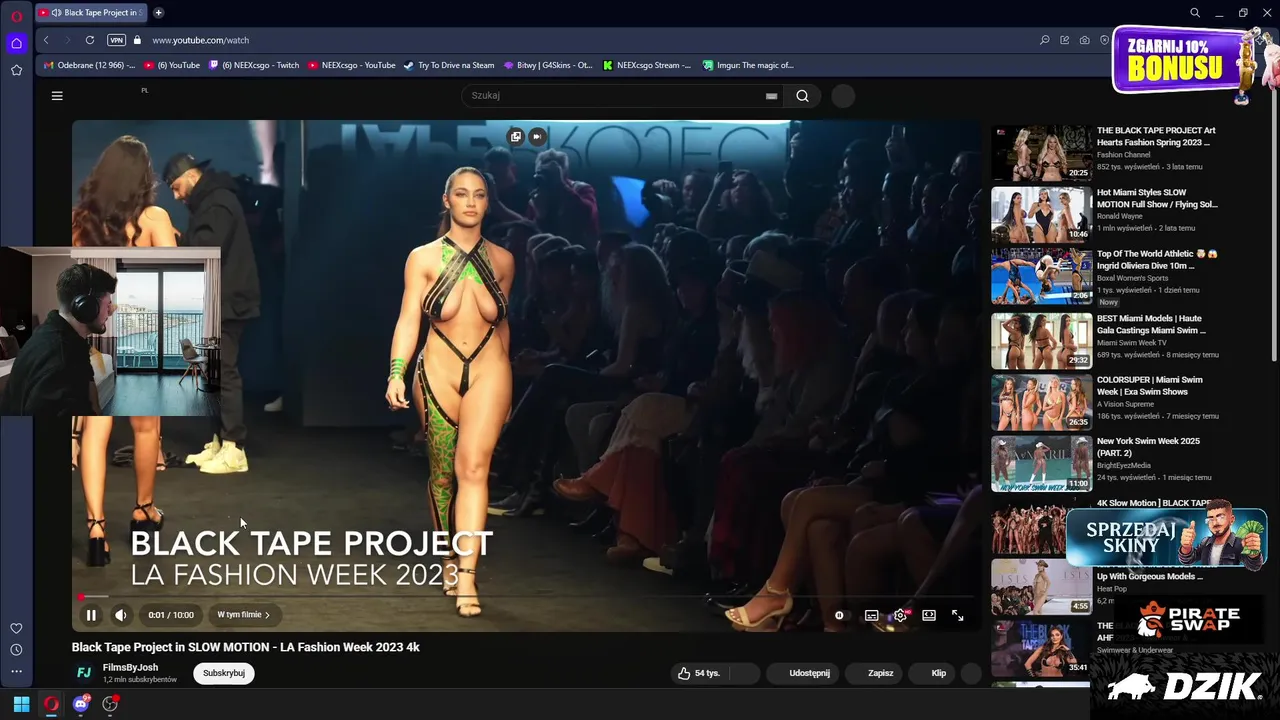Reload the page with refresh icon
1280x720 pixels.
click(x=89, y=40)
